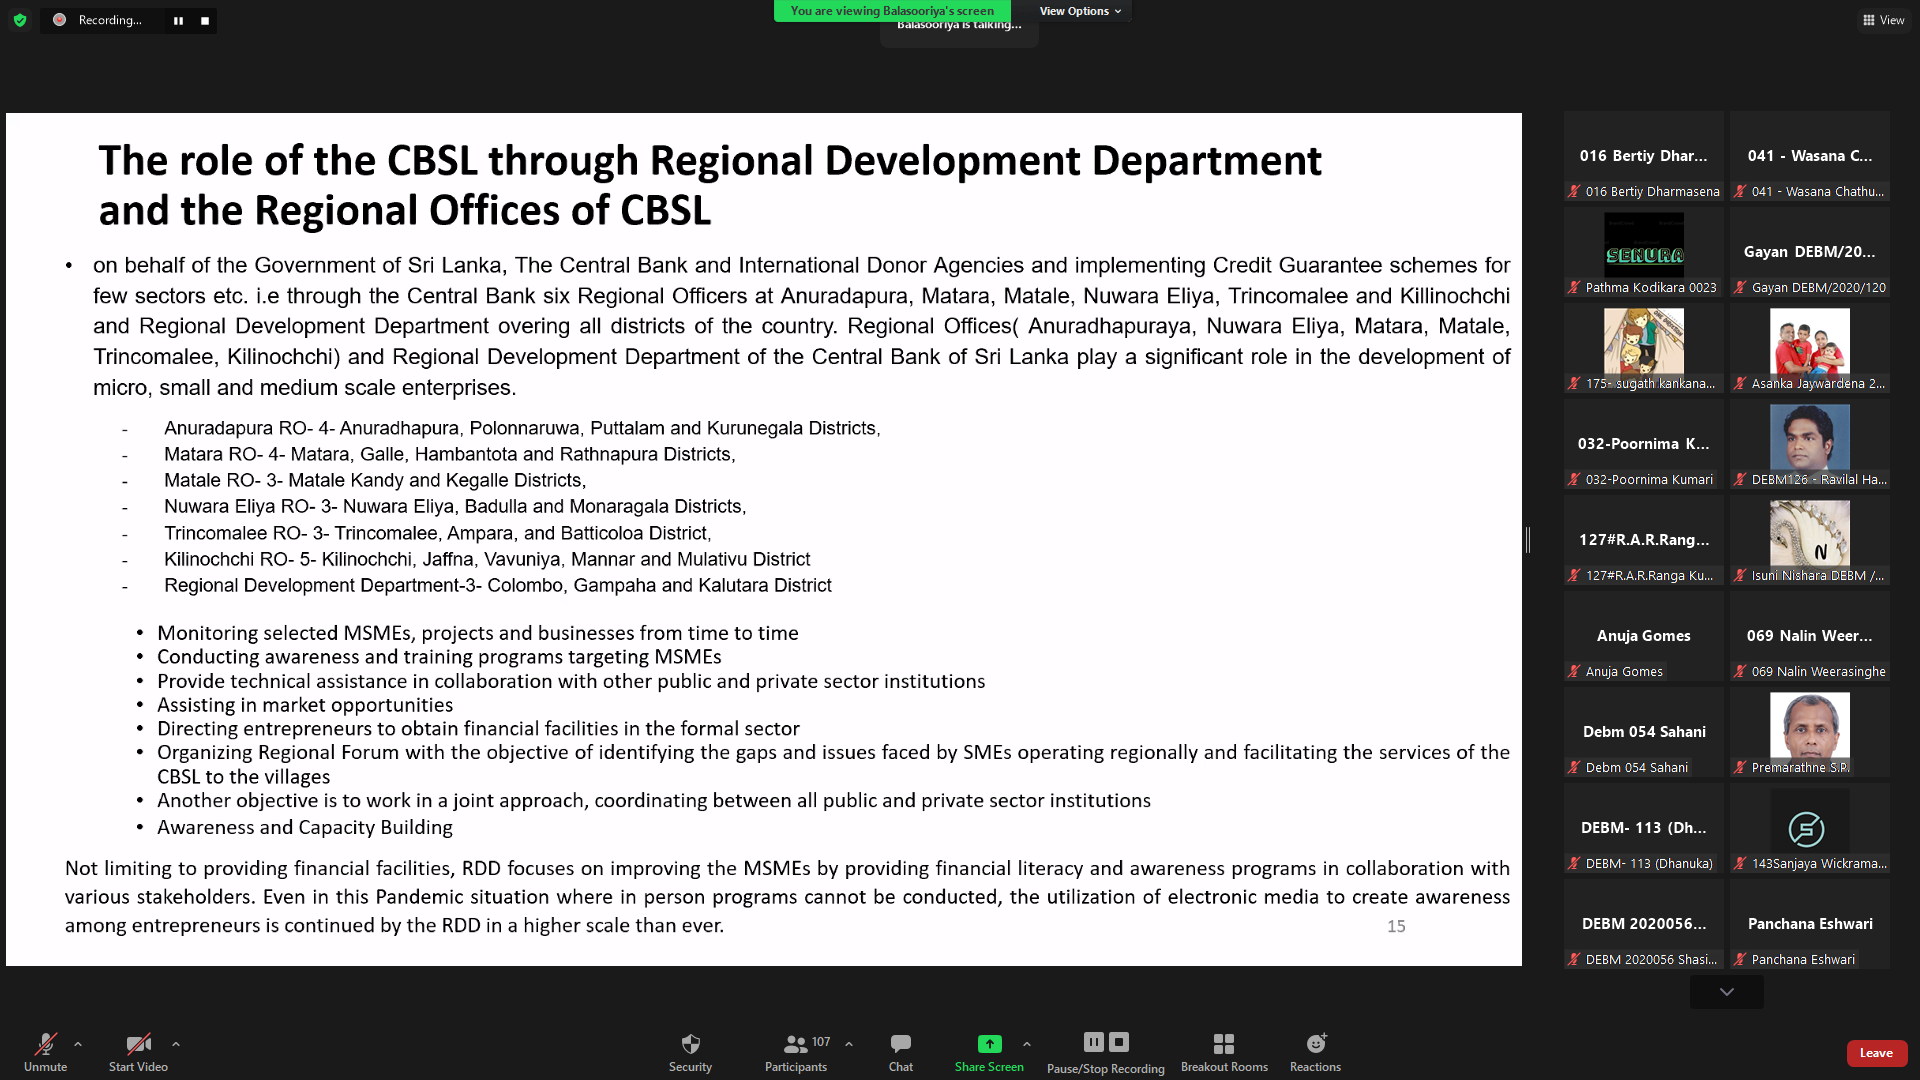Expand the arrow beside Participants
The image size is (1920, 1080).
pyautogui.click(x=849, y=1044)
